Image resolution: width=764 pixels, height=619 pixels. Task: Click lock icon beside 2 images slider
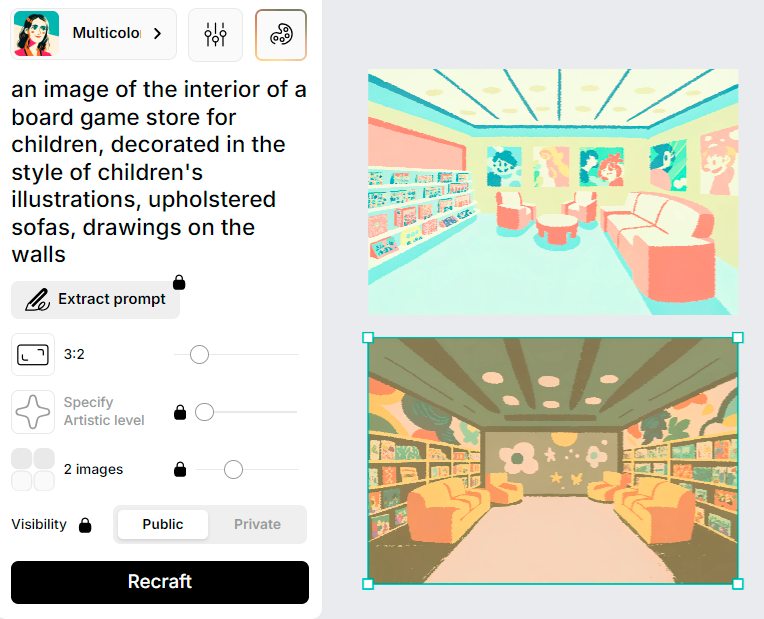tap(180, 469)
